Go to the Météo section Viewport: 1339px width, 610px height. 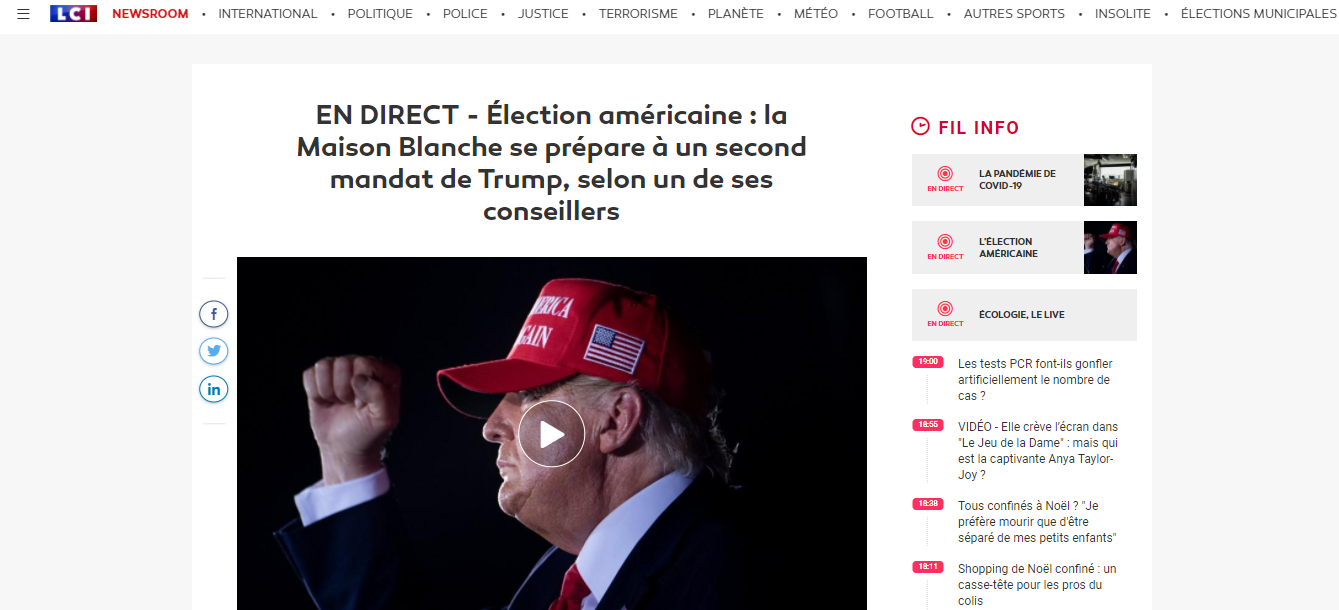click(816, 14)
